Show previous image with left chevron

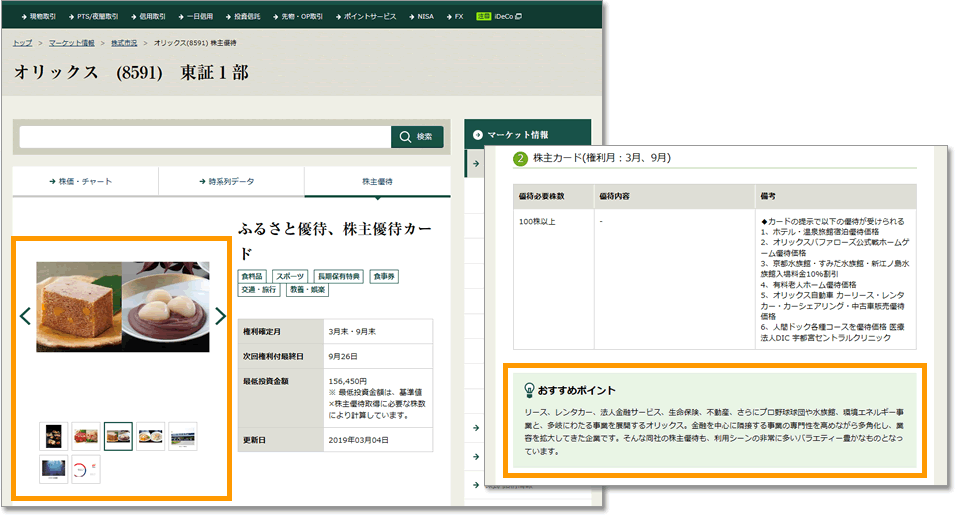25,316
